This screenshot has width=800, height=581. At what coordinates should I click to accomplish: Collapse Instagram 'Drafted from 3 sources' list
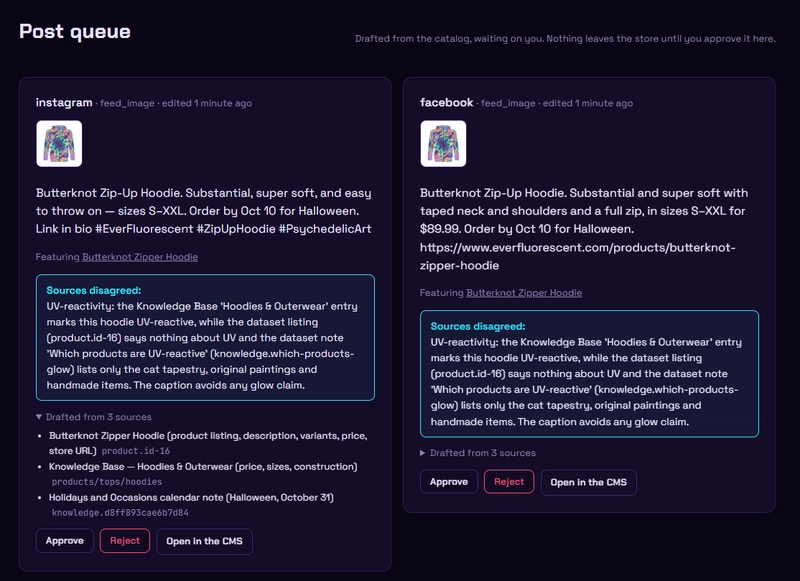click(94, 417)
